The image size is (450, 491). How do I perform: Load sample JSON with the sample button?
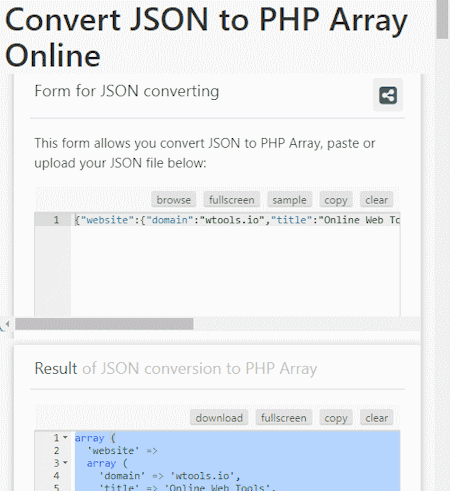coord(289,200)
